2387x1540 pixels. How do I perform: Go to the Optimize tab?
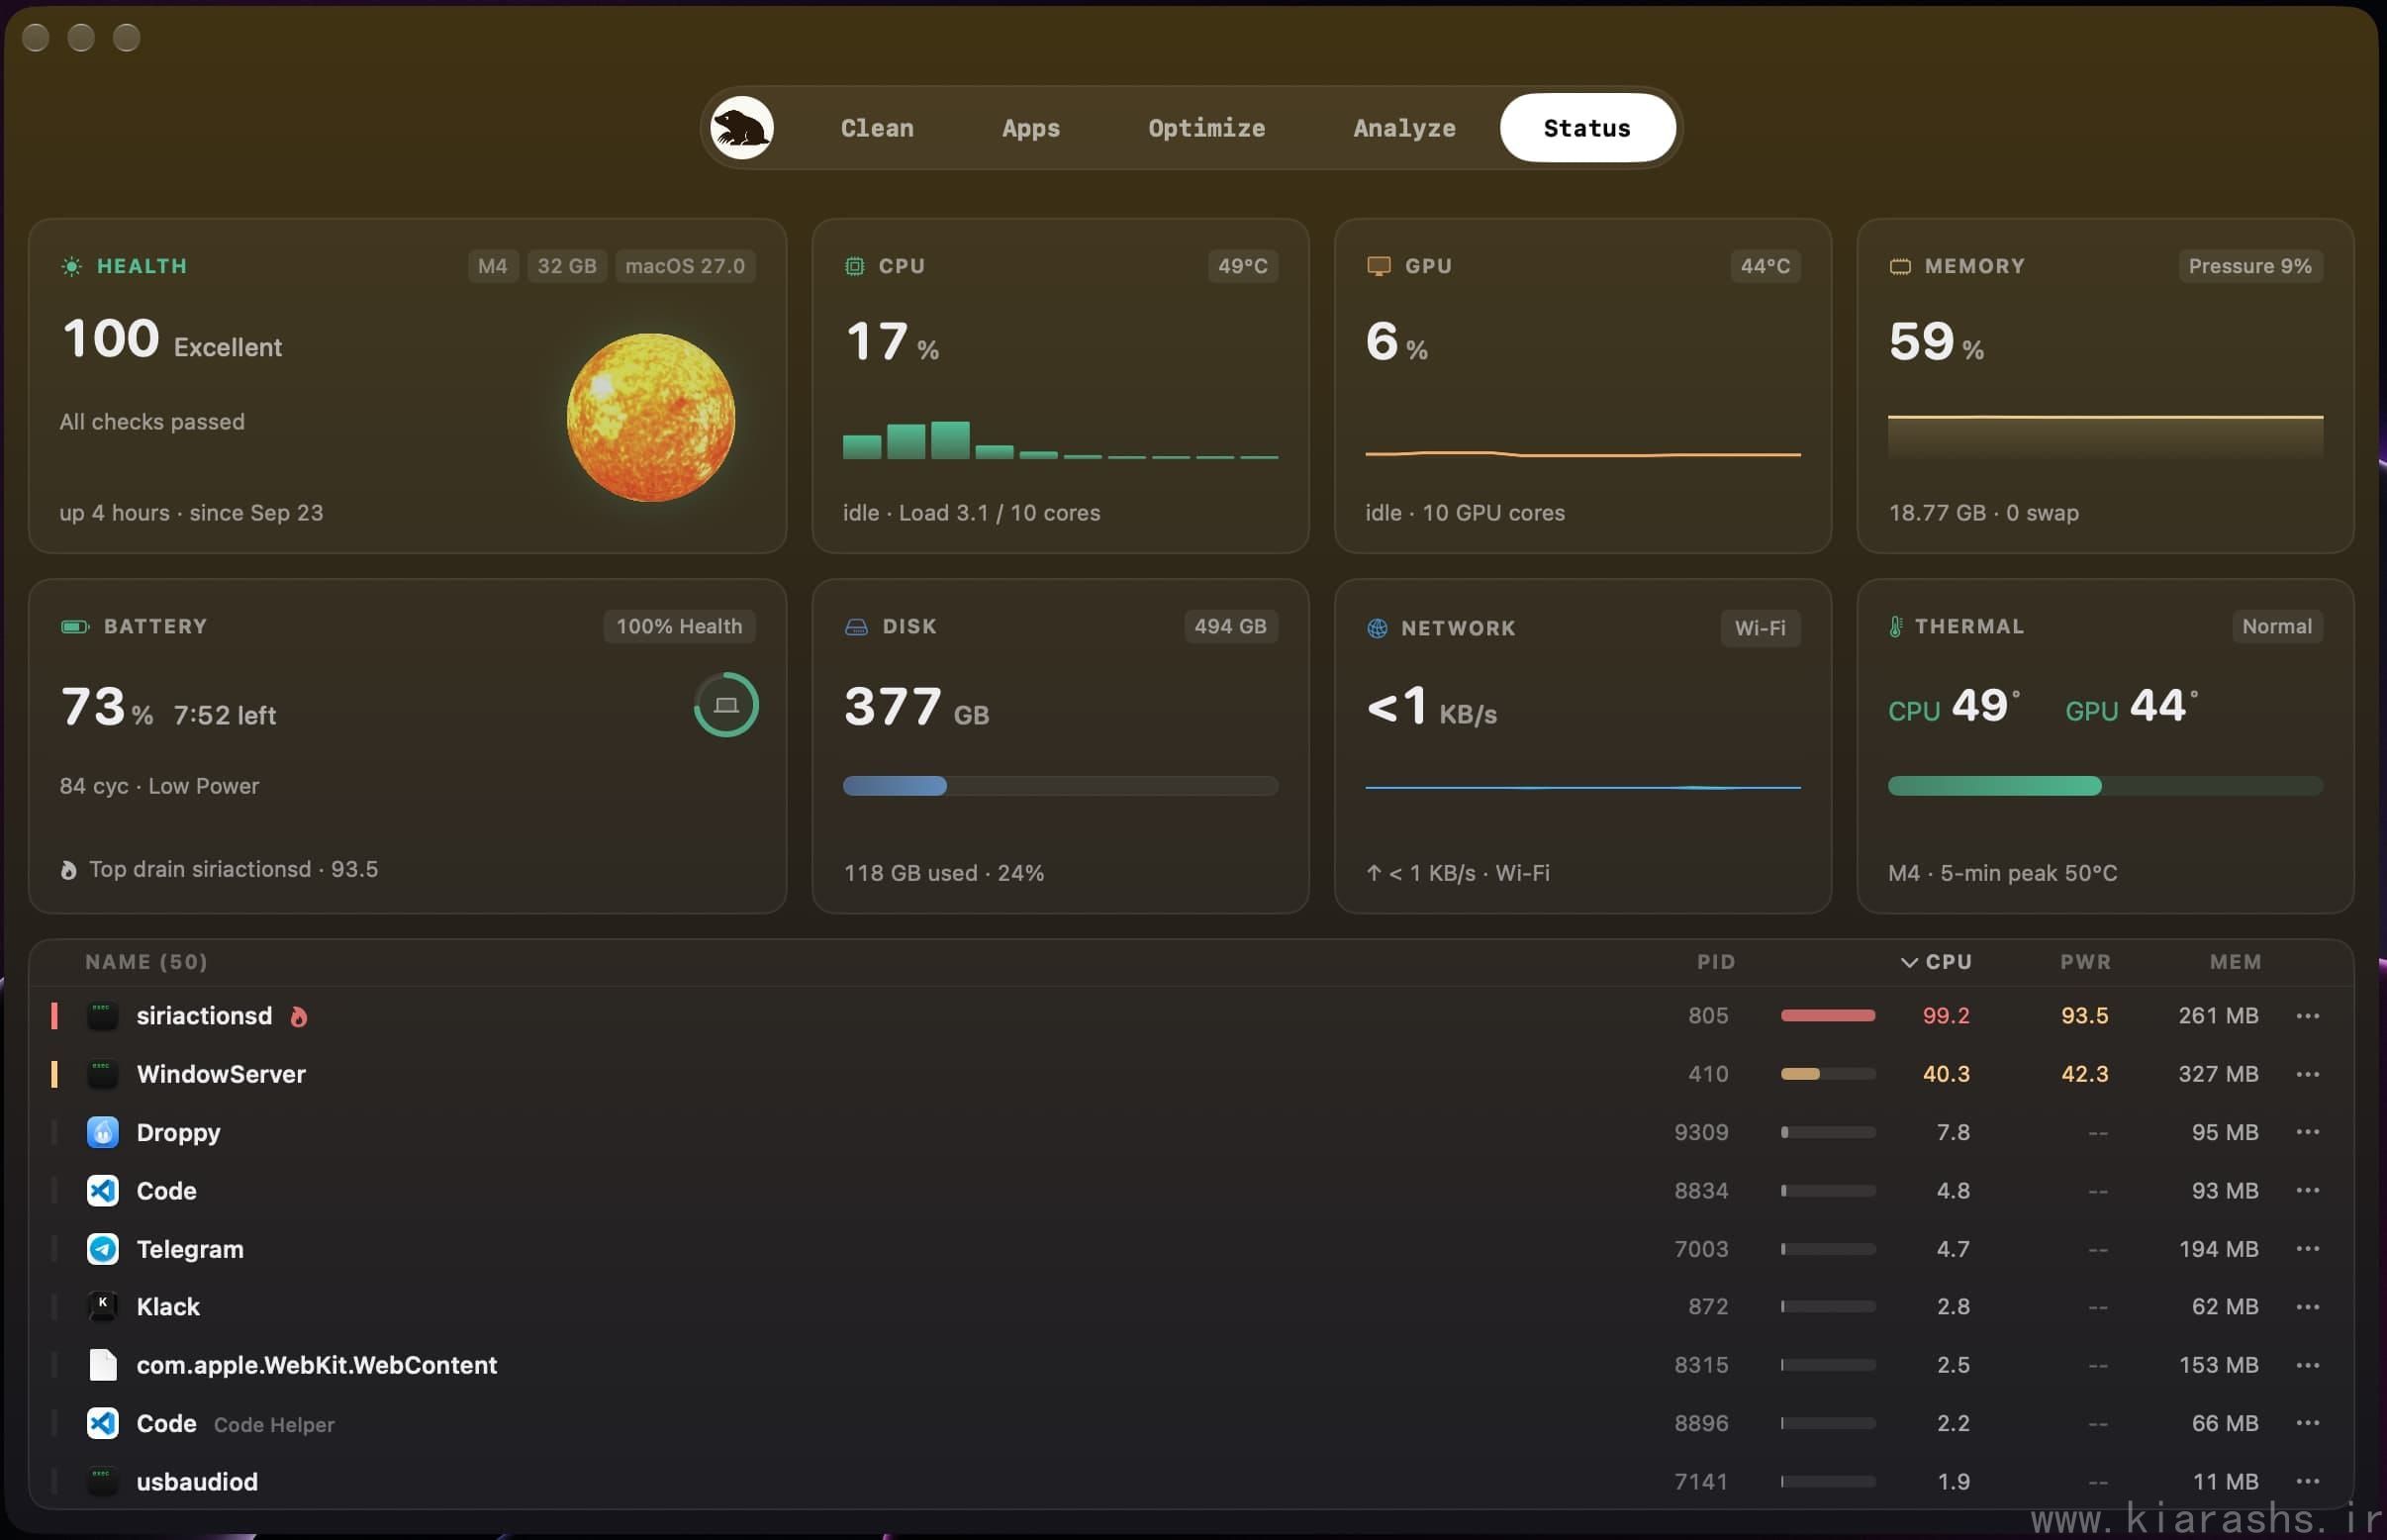click(1206, 128)
